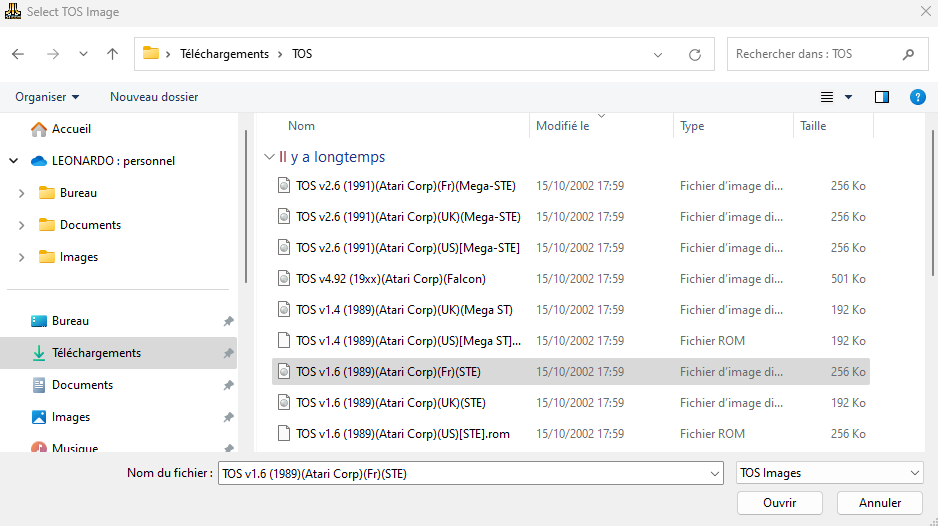Go back to the previous folder
This screenshot has width=938, height=526.
[x=18, y=54]
